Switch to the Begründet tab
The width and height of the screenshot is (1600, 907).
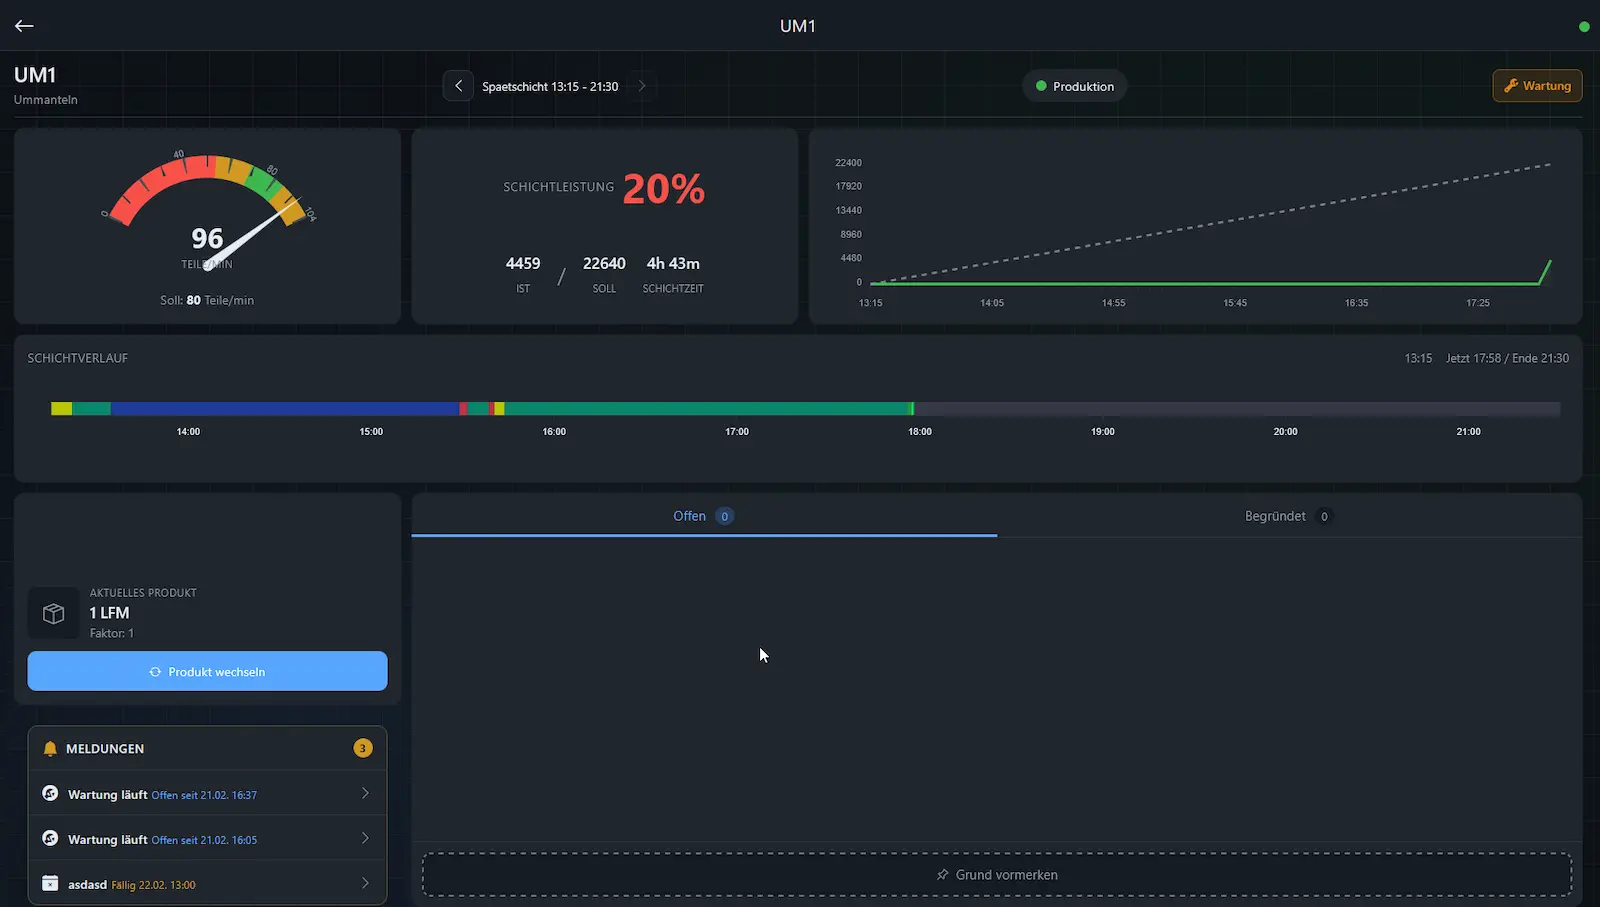coord(1287,516)
